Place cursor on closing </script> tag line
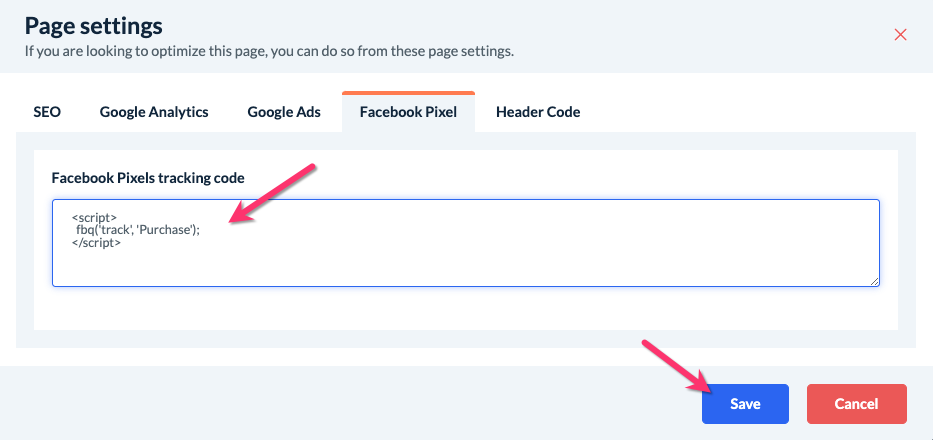Image resolution: width=933 pixels, height=440 pixels. pos(96,242)
